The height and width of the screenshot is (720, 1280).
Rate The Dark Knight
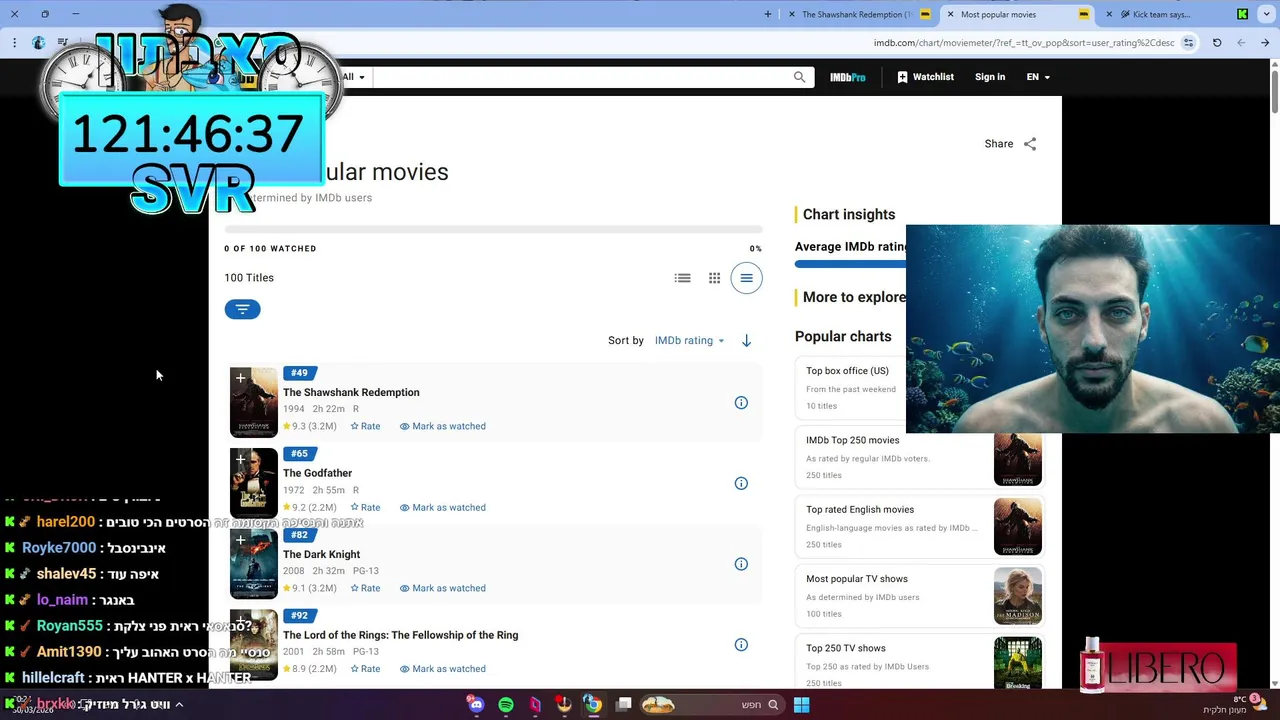coord(365,588)
